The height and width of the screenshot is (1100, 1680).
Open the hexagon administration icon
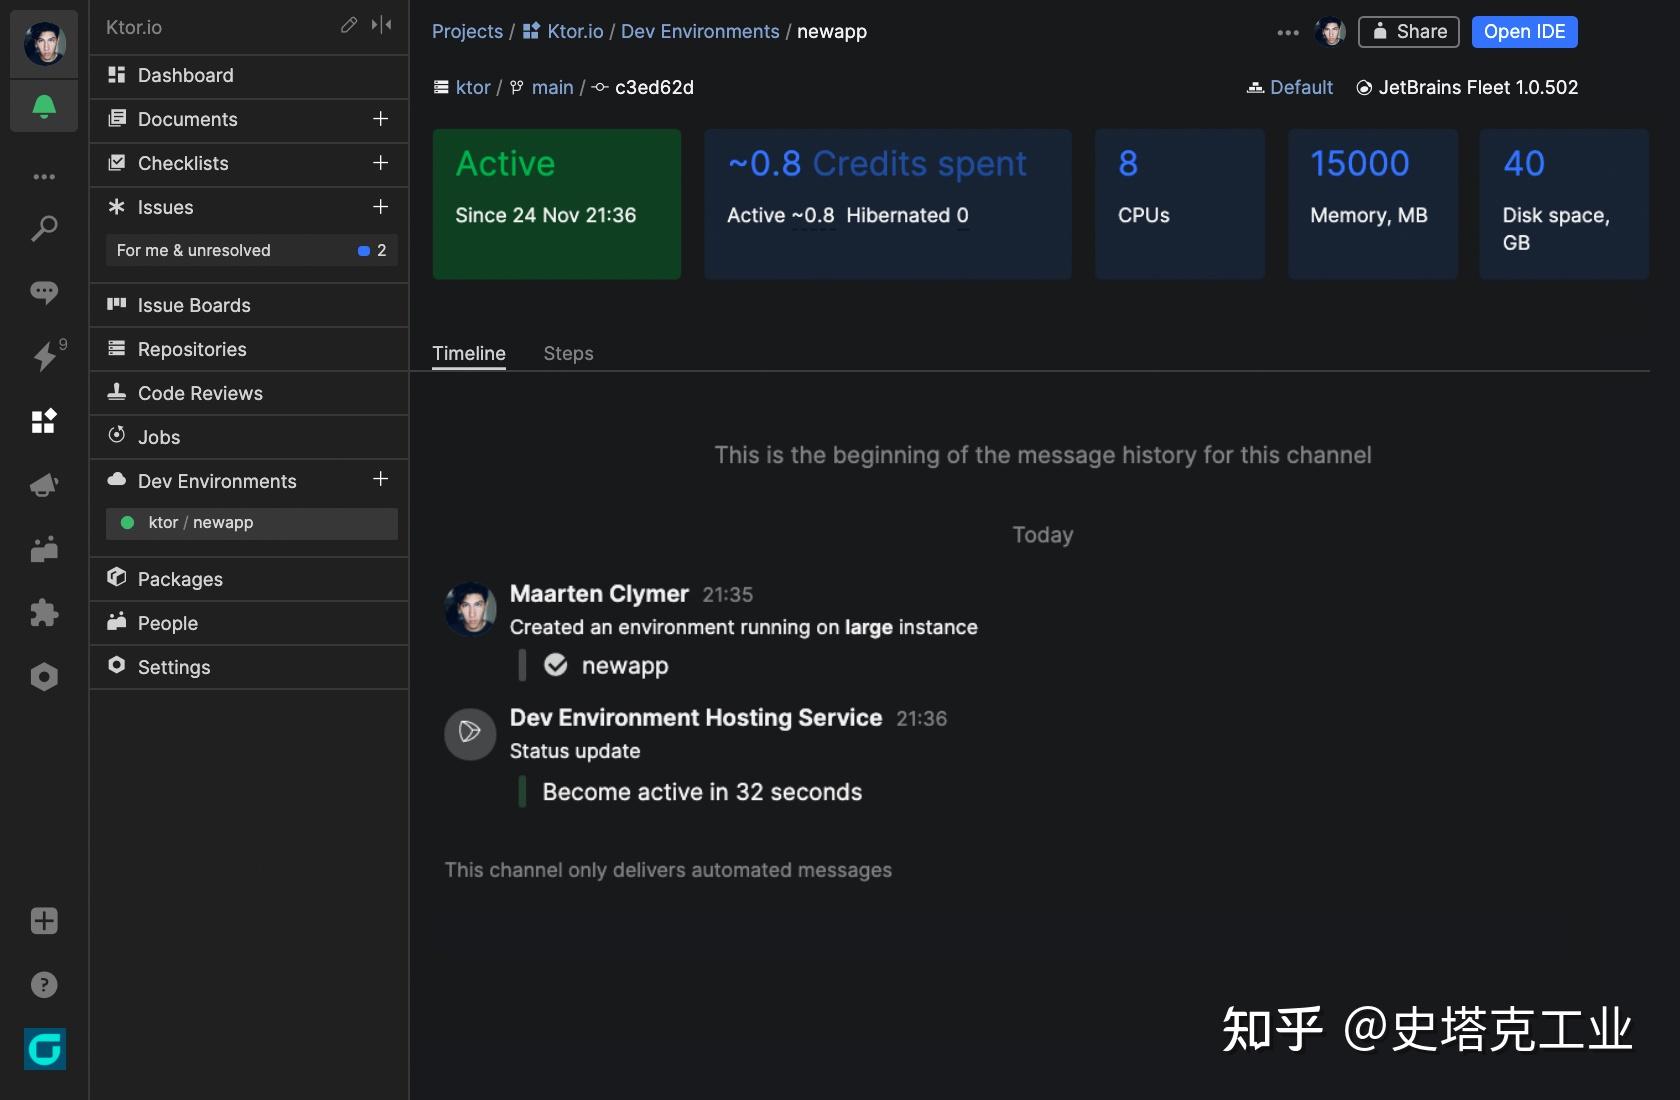click(44, 677)
